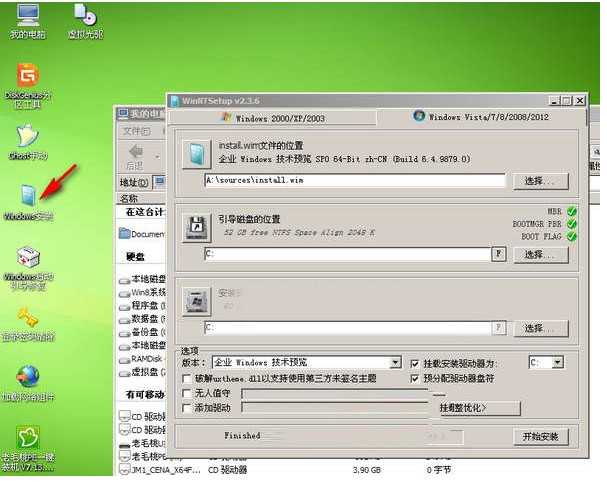Viewport: 607px width, 494px height.
Task: Launch DiskGenius partition tool icon
Action: [x=27, y=85]
